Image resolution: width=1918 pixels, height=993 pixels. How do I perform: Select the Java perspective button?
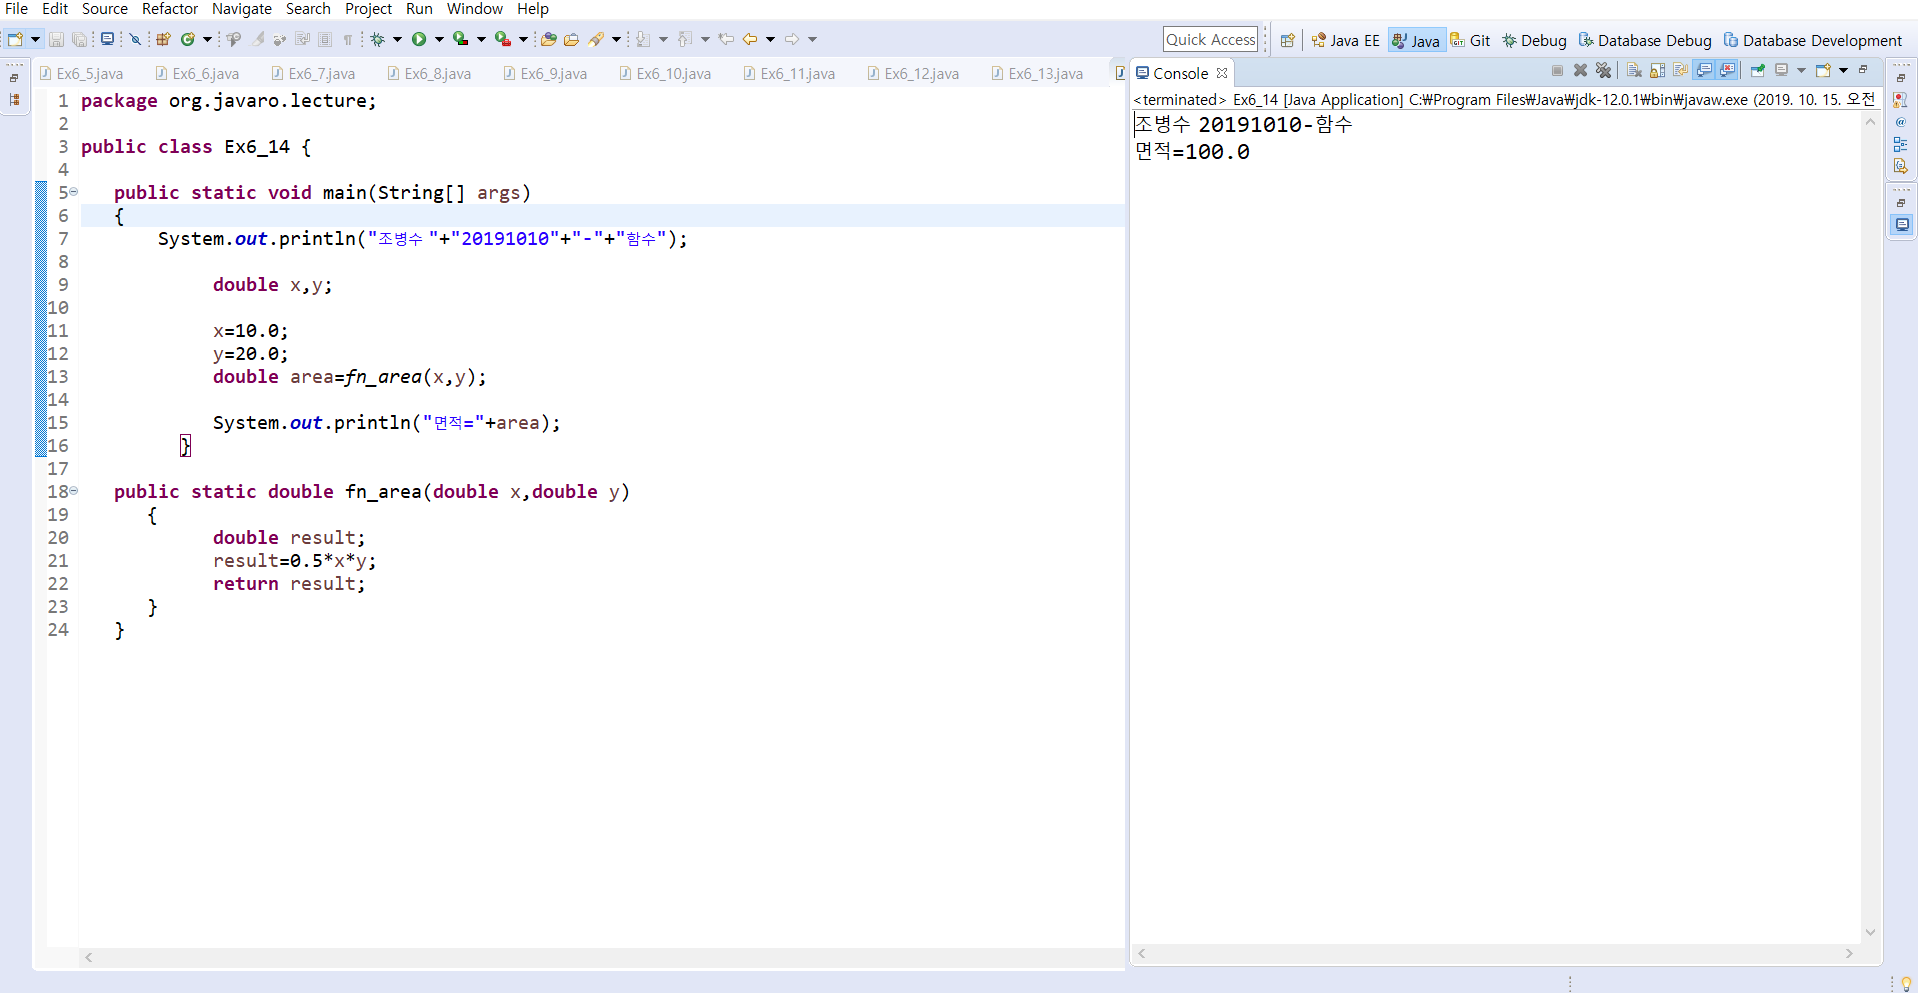[x=1416, y=40]
